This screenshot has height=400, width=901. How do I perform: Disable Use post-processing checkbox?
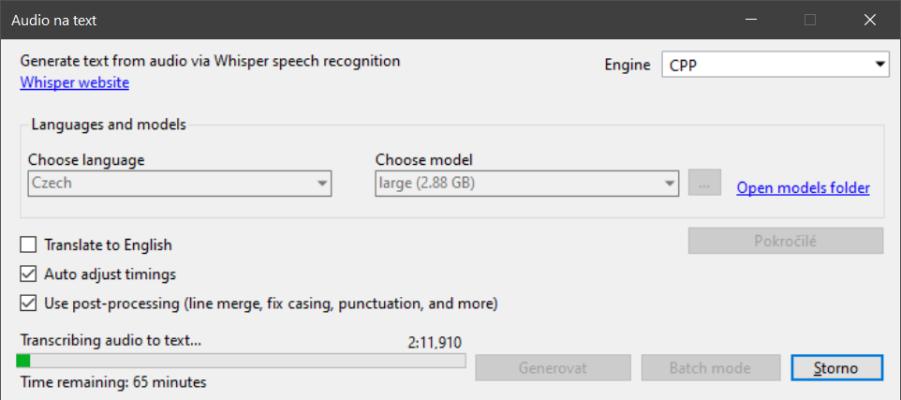(28, 303)
